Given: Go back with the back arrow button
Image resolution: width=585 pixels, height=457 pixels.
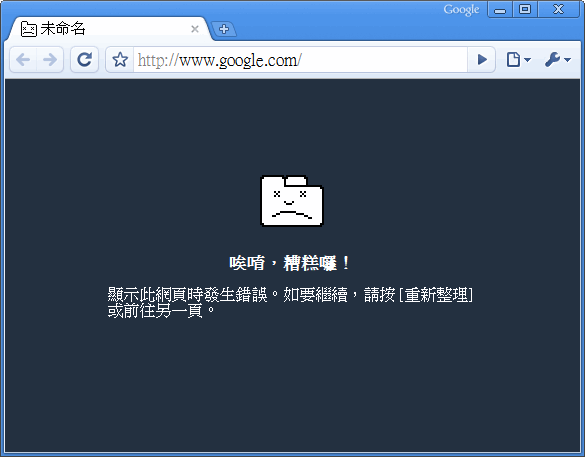Looking at the screenshot, I should [23, 59].
